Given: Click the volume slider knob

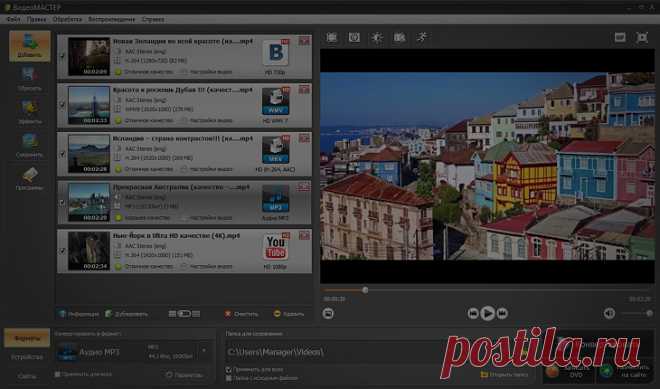Looking at the screenshot, I should coord(649,313).
